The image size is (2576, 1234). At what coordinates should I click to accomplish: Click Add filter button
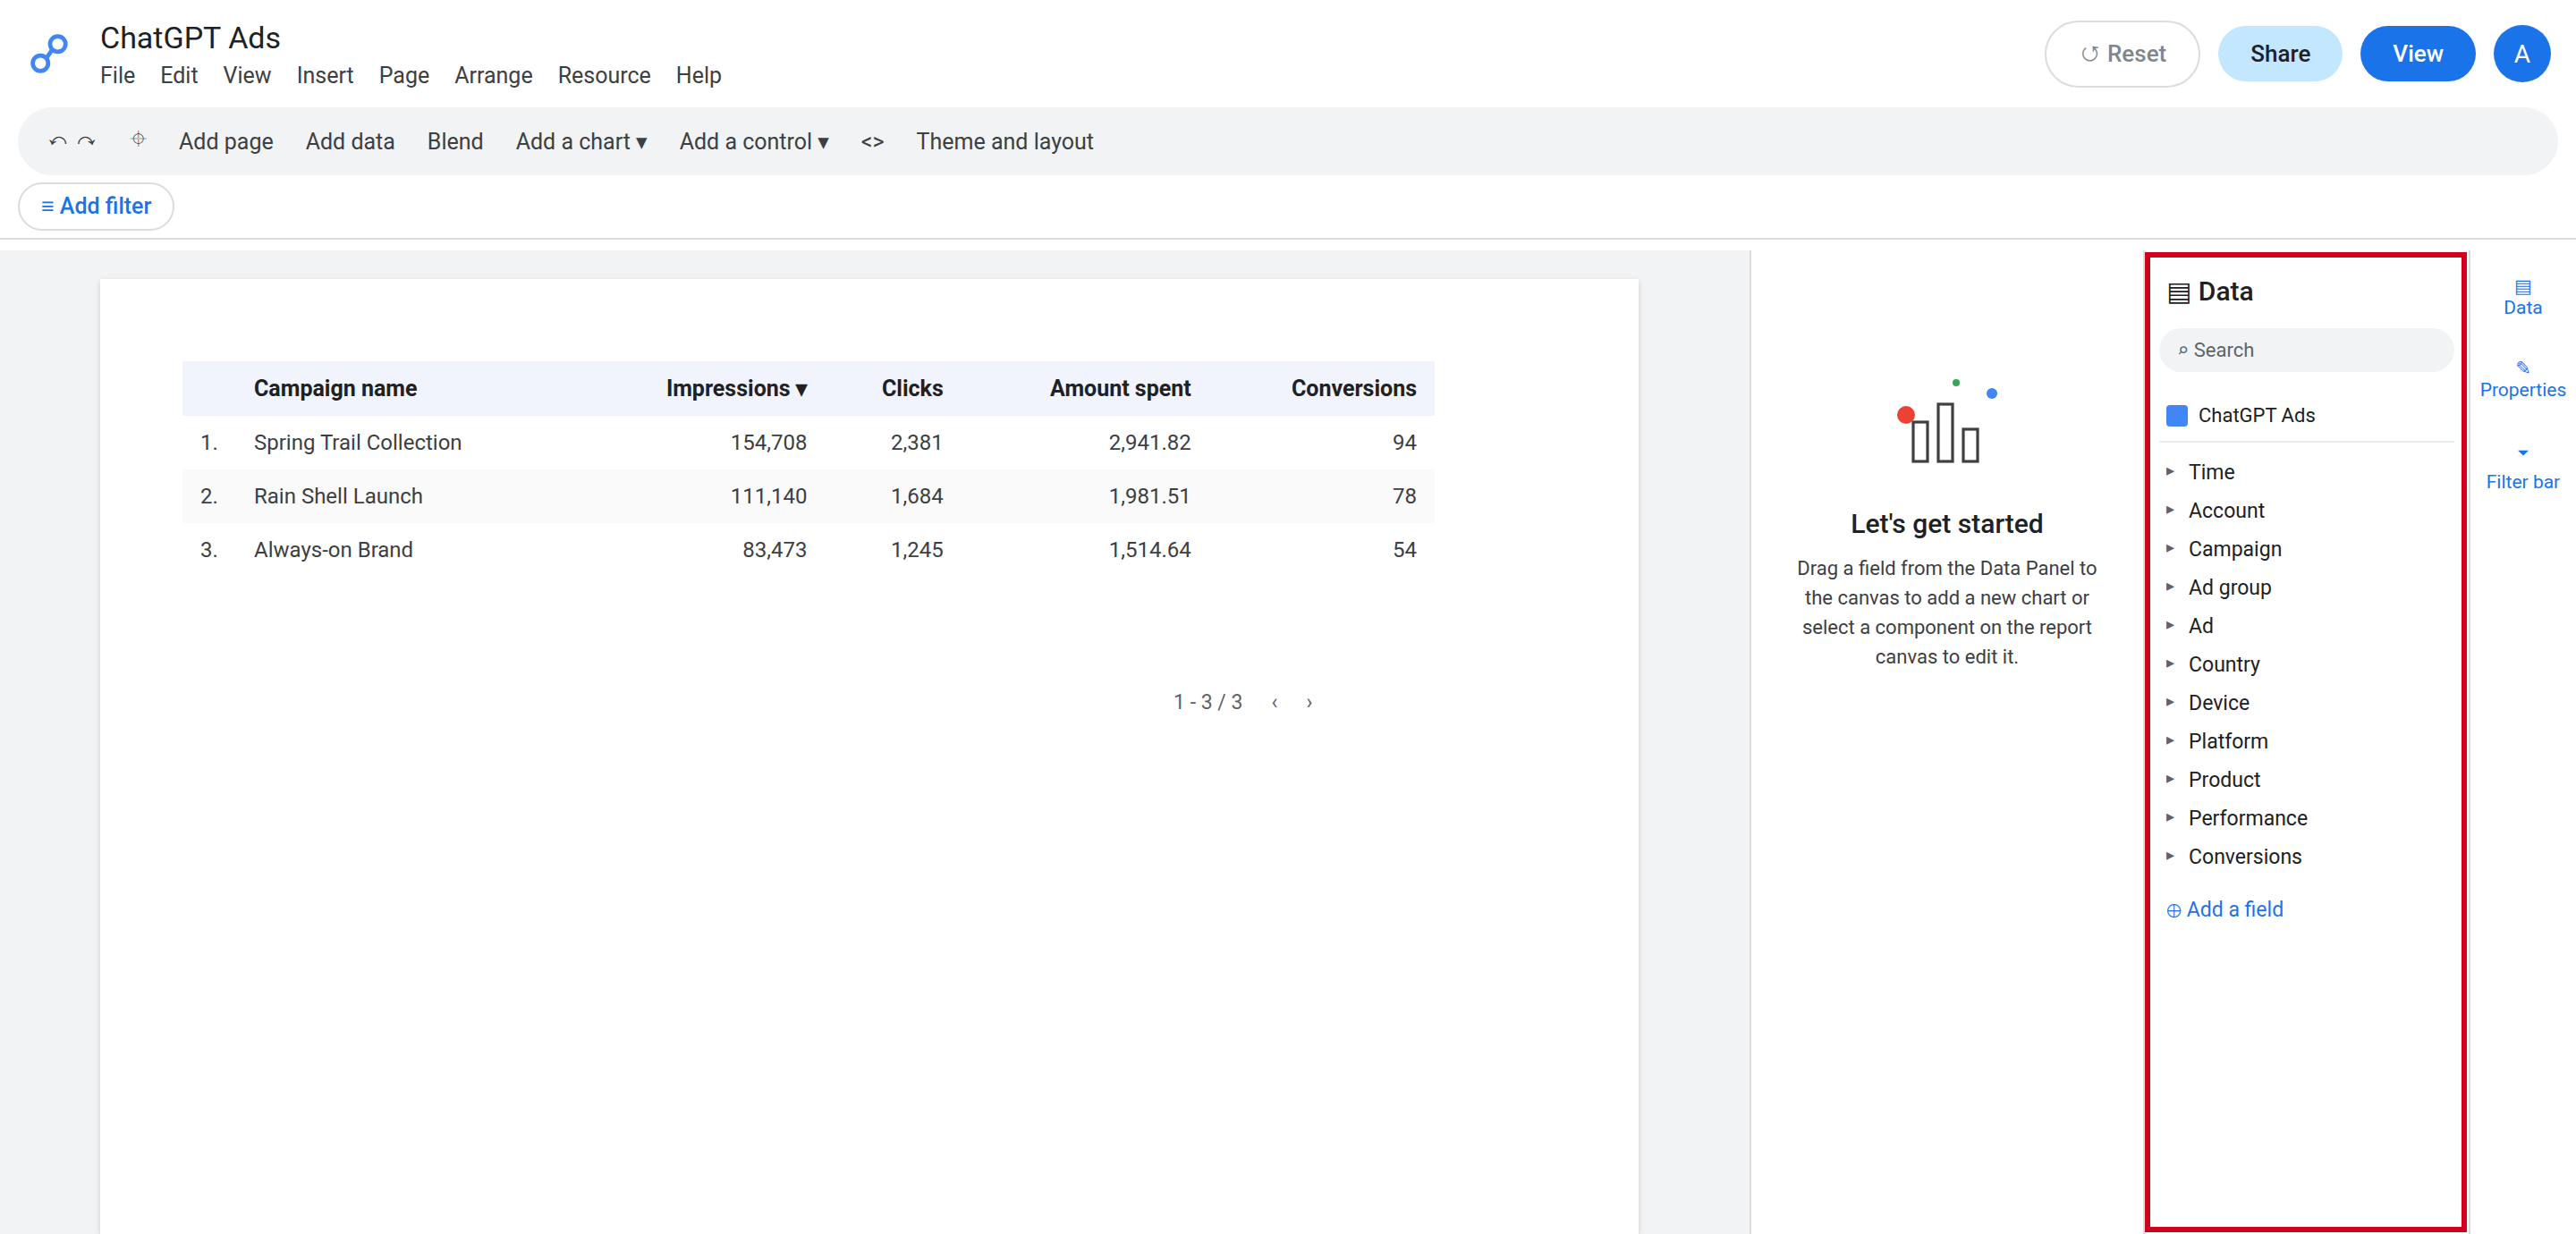(x=96, y=206)
